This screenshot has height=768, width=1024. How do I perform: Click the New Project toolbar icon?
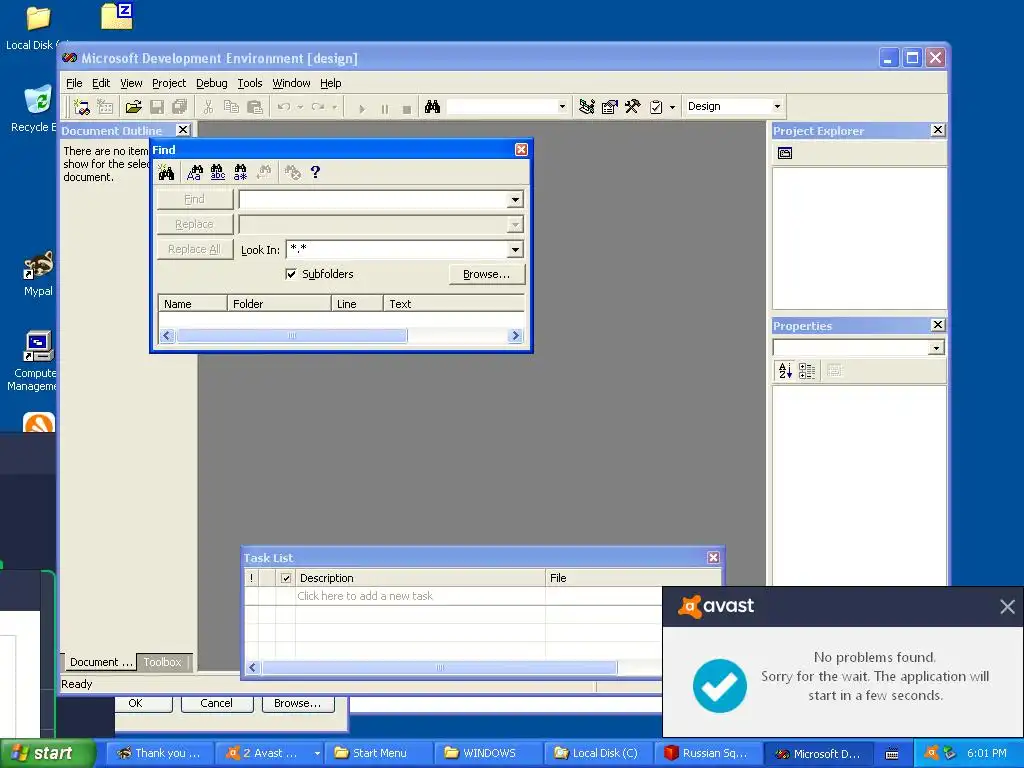[82, 107]
